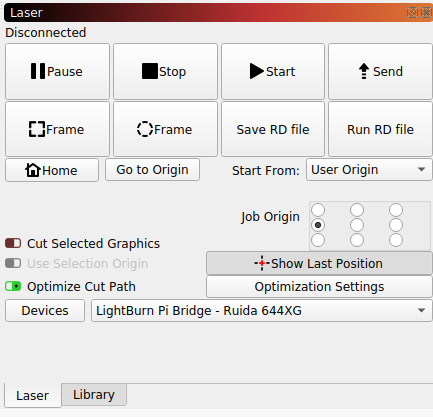Click the Save RD file button

(273, 129)
